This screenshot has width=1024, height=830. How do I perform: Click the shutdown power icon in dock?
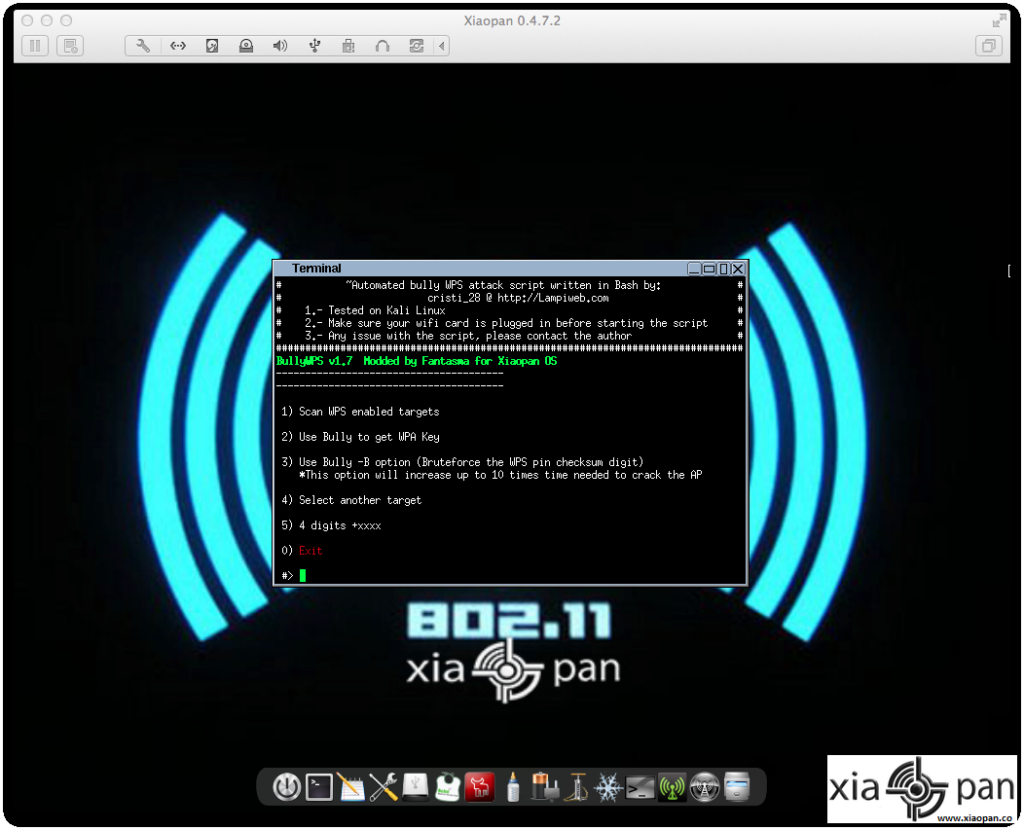[x=286, y=787]
